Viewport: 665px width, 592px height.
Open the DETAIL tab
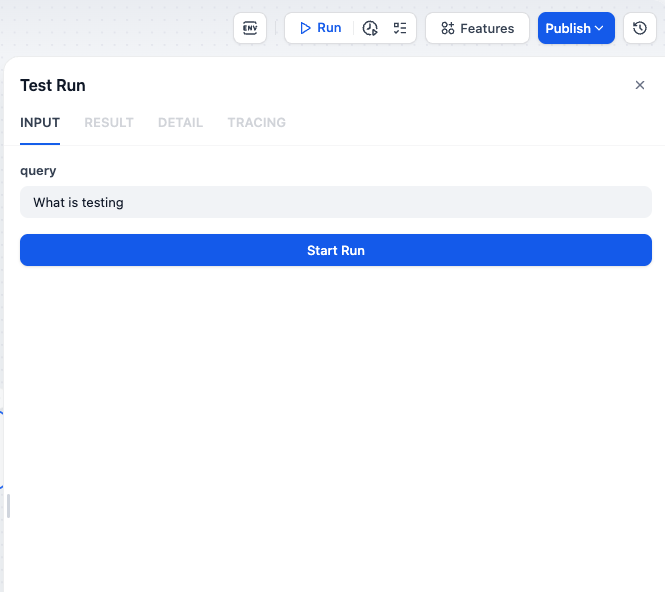click(180, 122)
